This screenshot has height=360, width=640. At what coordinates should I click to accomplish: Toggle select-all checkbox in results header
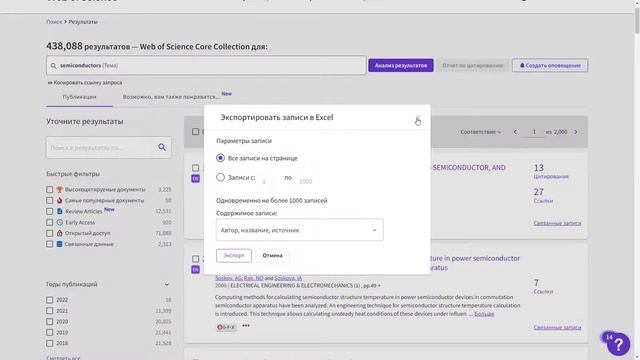196,131
